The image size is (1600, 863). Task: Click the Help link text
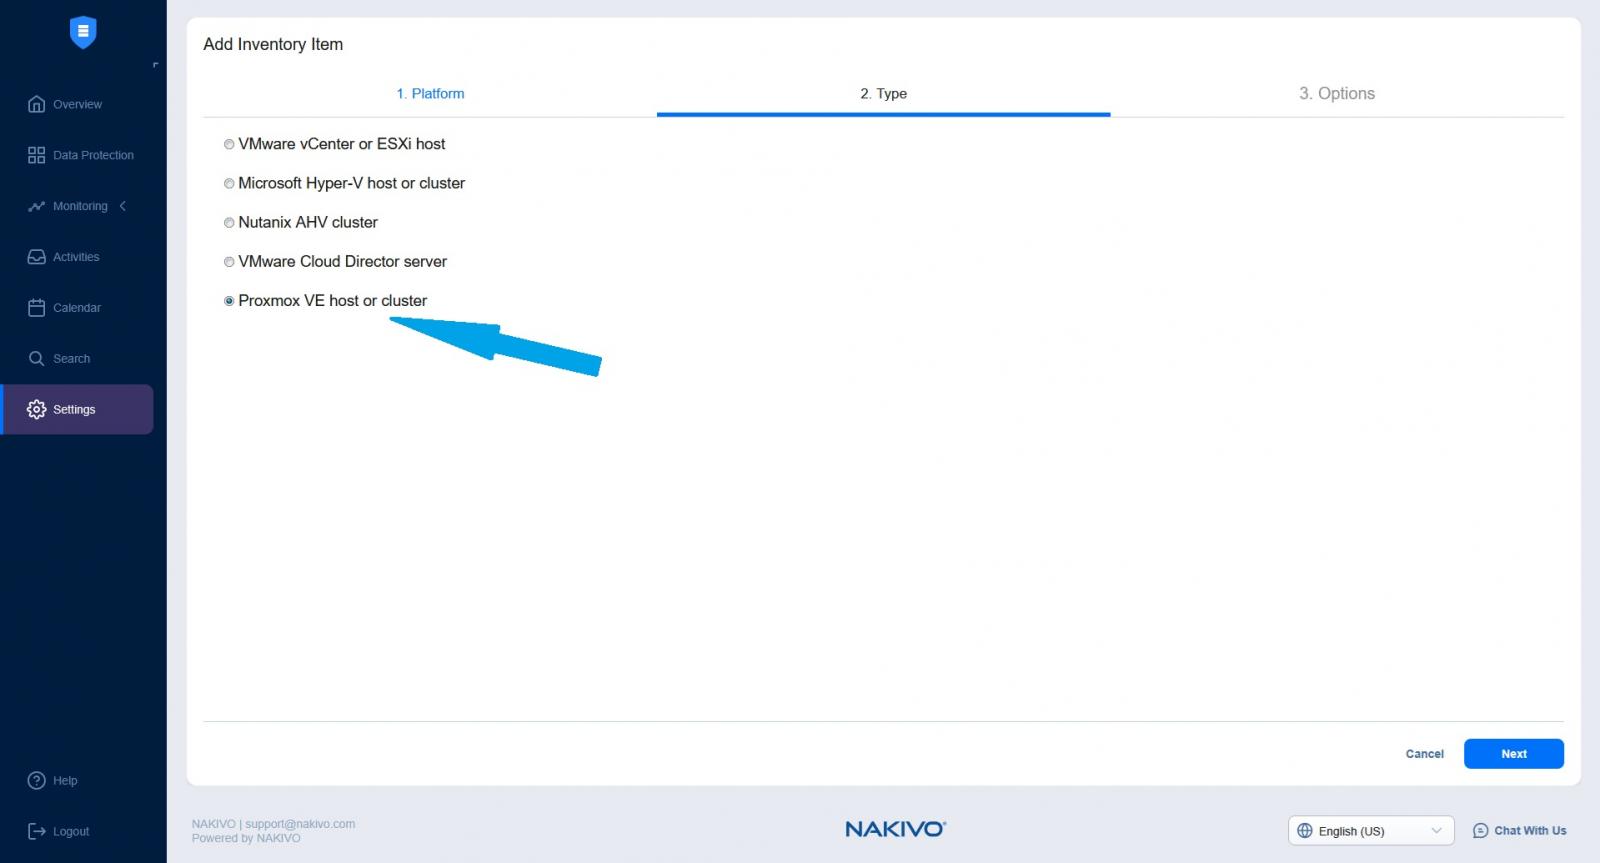click(65, 781)
